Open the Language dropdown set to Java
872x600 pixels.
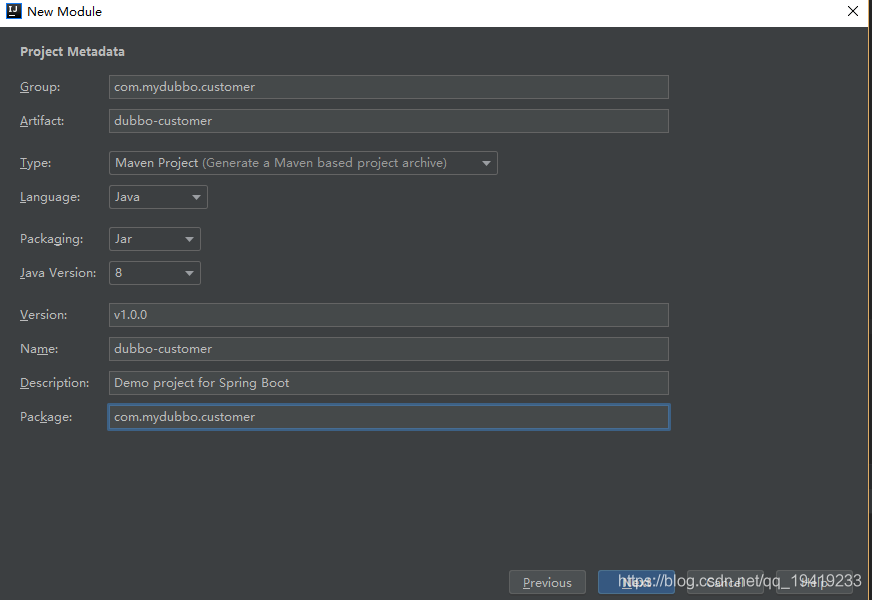tap(158, 197)
